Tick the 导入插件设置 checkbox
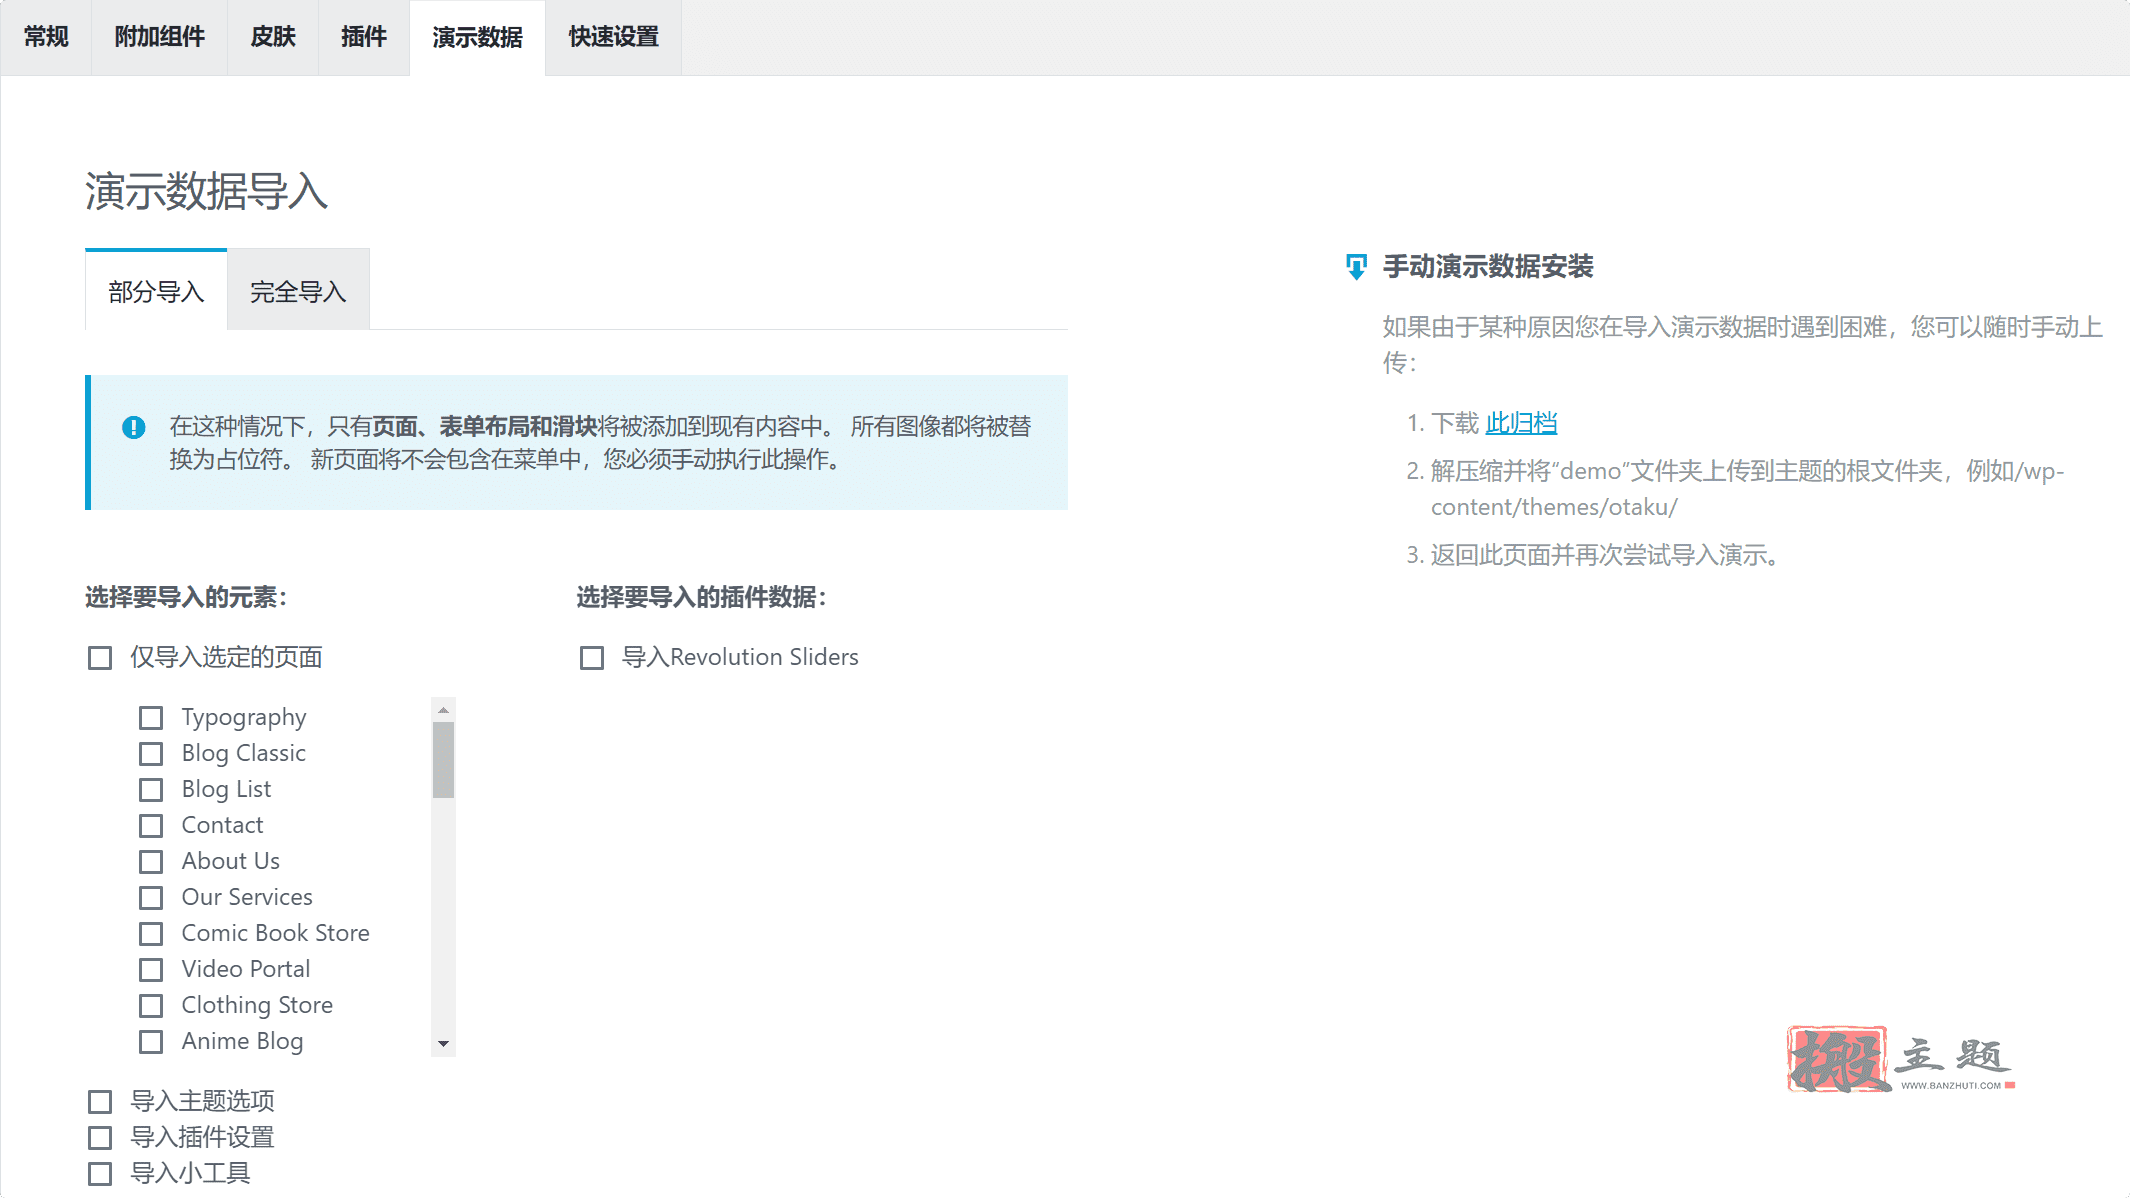Screen dimensions: 2130x1198 100,1138
